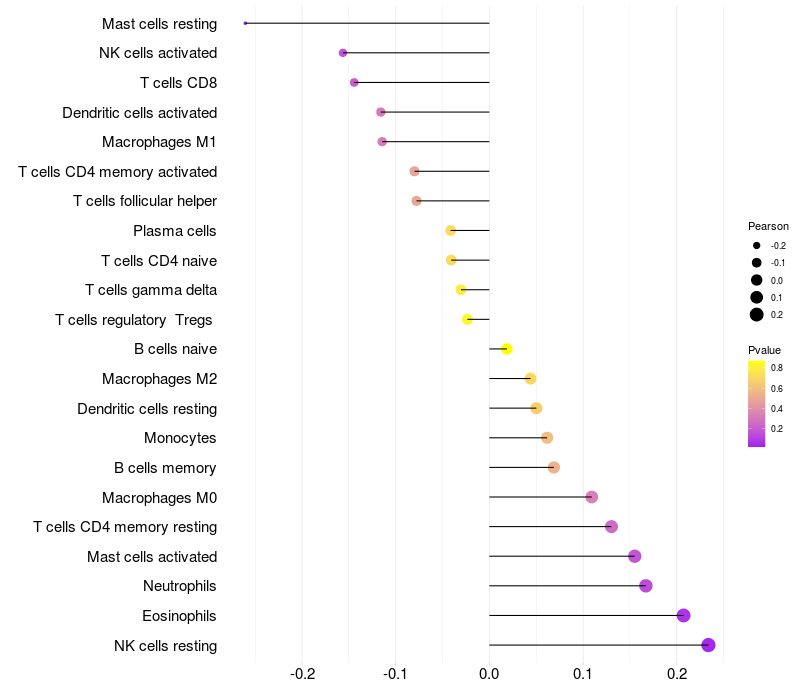800x700 pixels.
Task: Click the NK cells resting data point
Action: point(709,645)
